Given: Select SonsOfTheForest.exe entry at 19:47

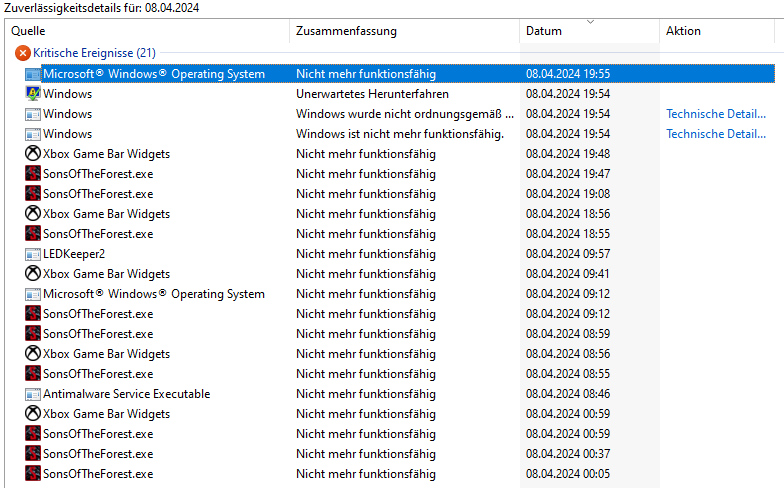Looking at the screenshot, I should pyautogui.click(x=98, y=174).
